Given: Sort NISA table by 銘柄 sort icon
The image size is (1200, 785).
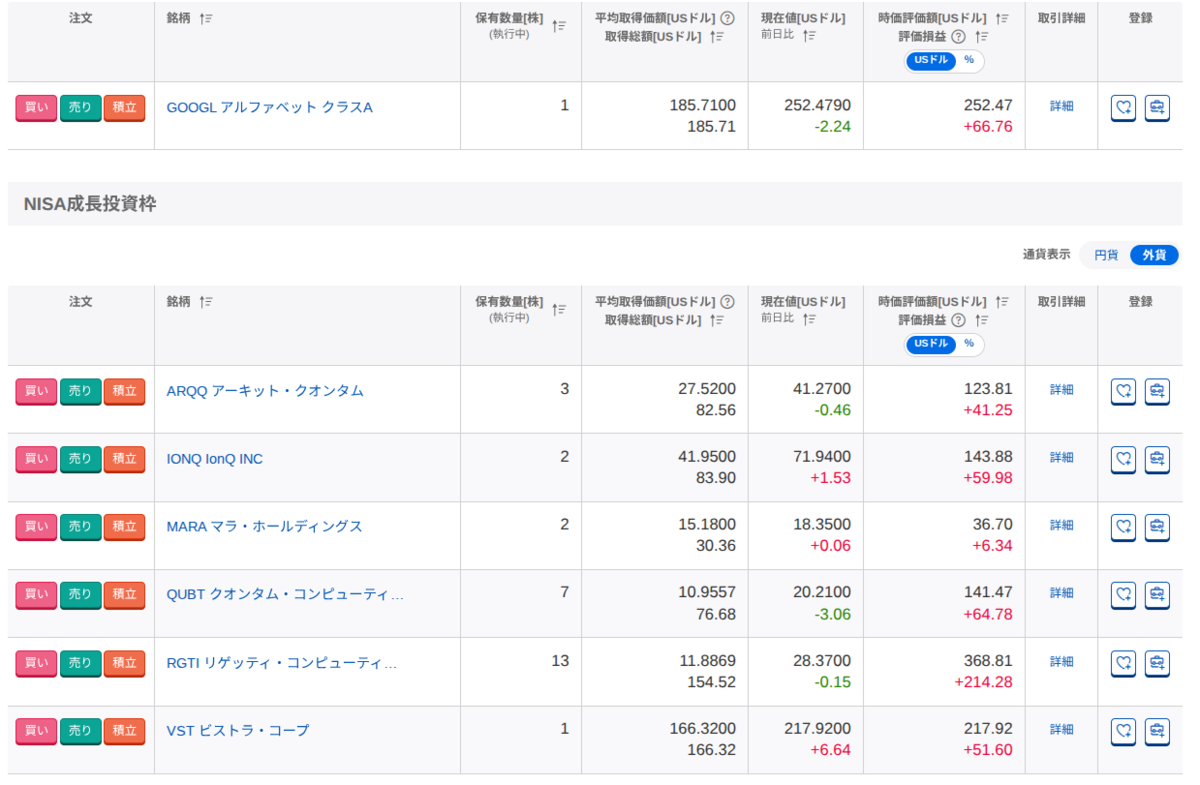Looking at the screenshot, I should pyautogui.click(x=206, y=301).
